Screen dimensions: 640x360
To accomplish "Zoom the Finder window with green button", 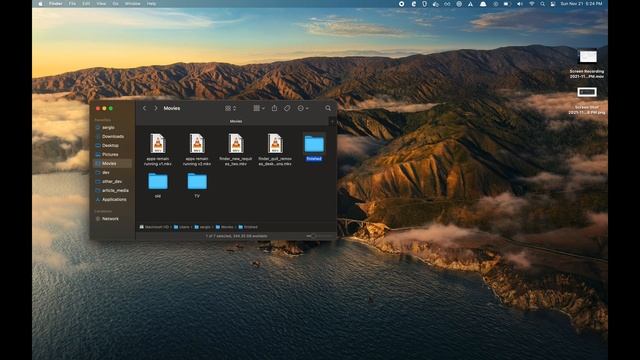I will click(111, 108).
